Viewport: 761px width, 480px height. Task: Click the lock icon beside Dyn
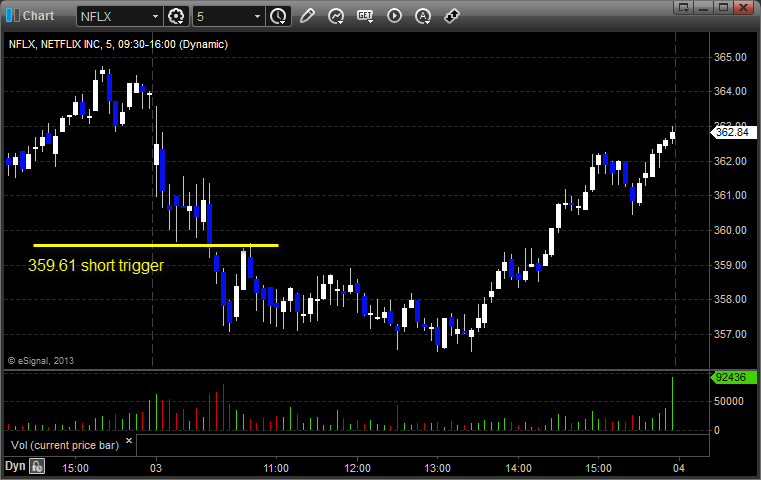pos(37,466)
